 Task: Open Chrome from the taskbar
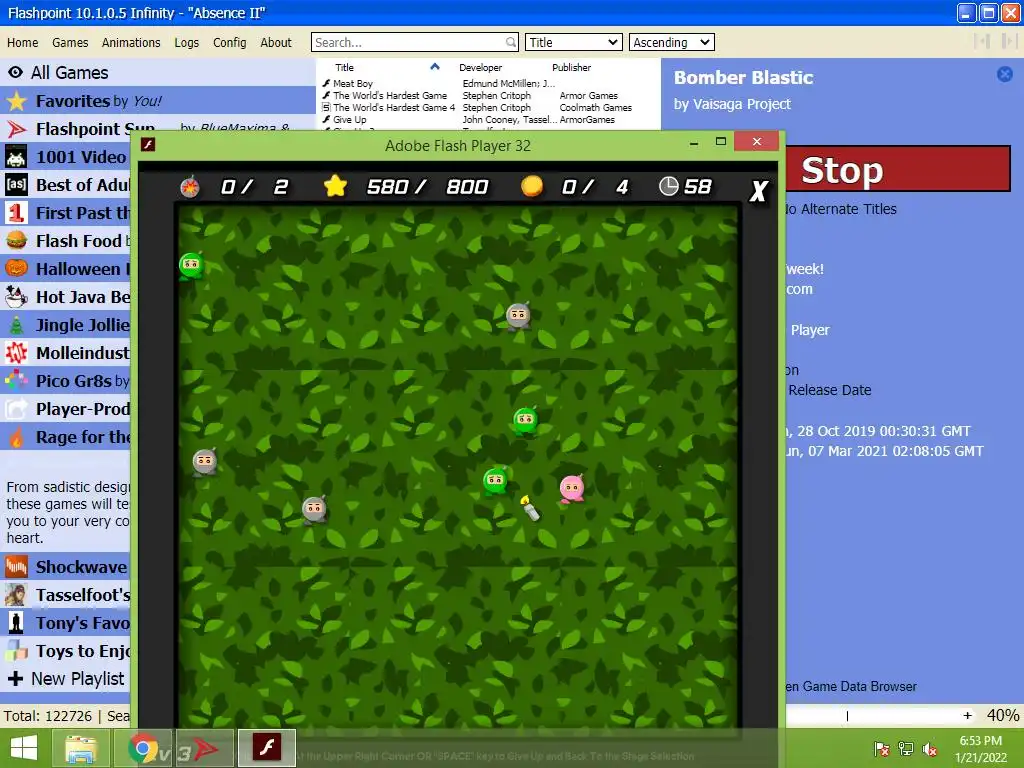coord(143,748)
